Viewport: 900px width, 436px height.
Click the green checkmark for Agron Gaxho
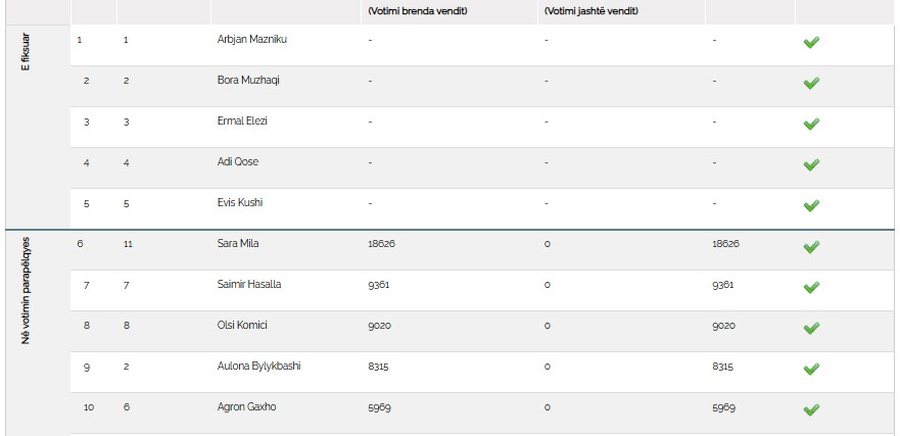811,410
